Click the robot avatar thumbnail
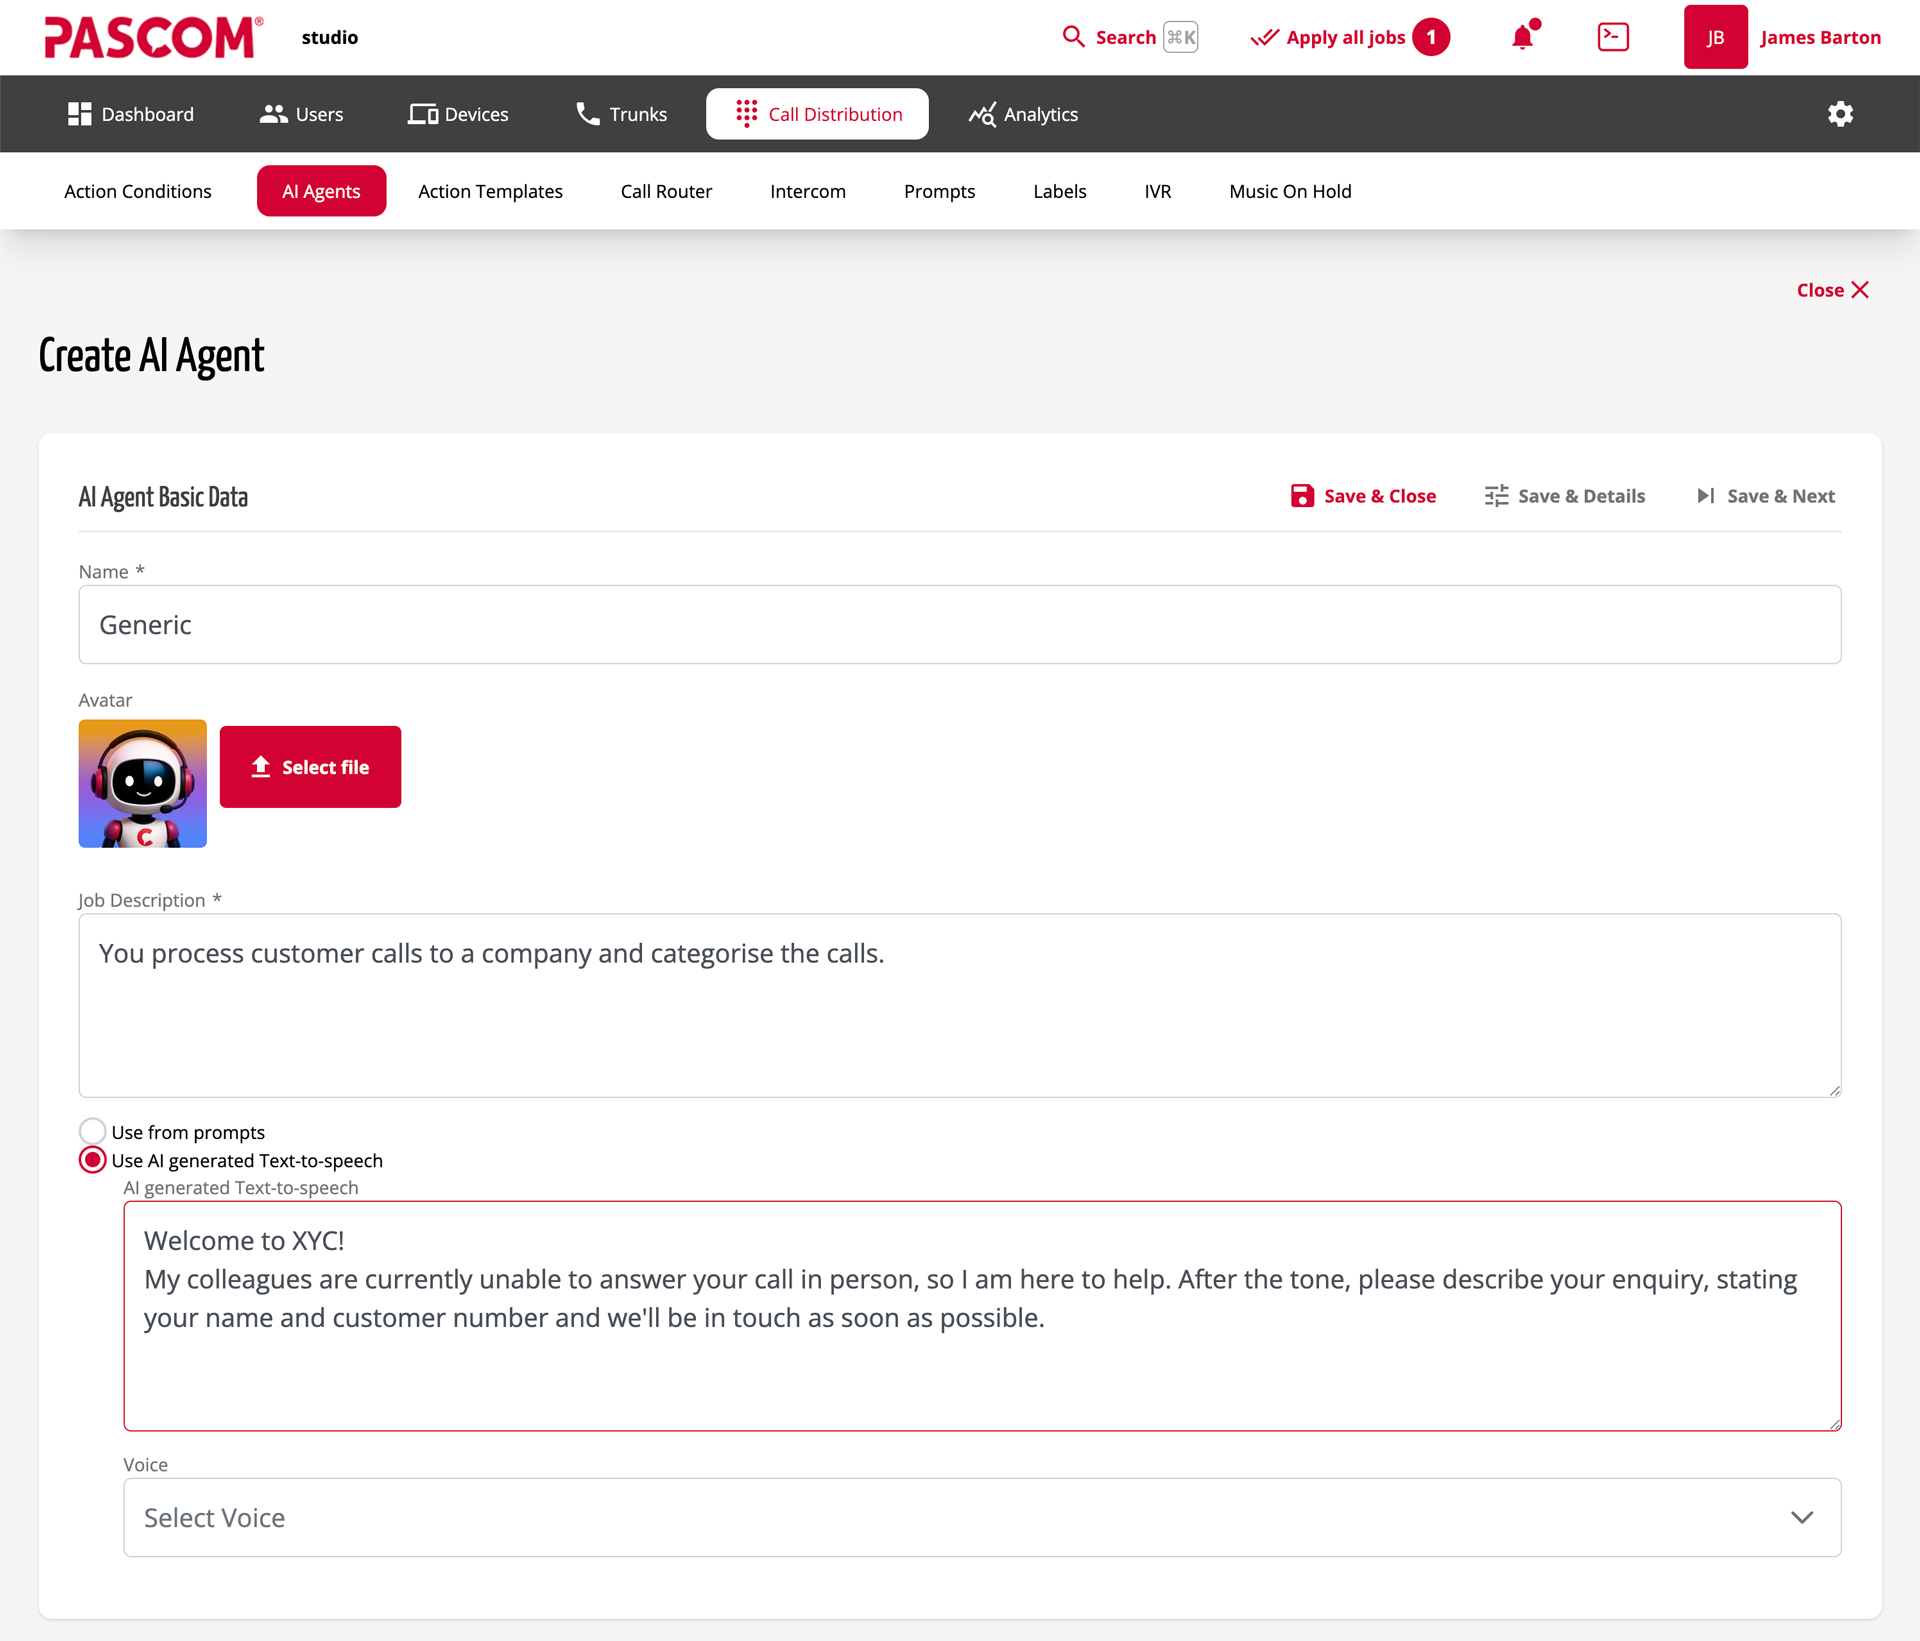This screenshot has width=1920, height=1641. (x=142, y=783)
